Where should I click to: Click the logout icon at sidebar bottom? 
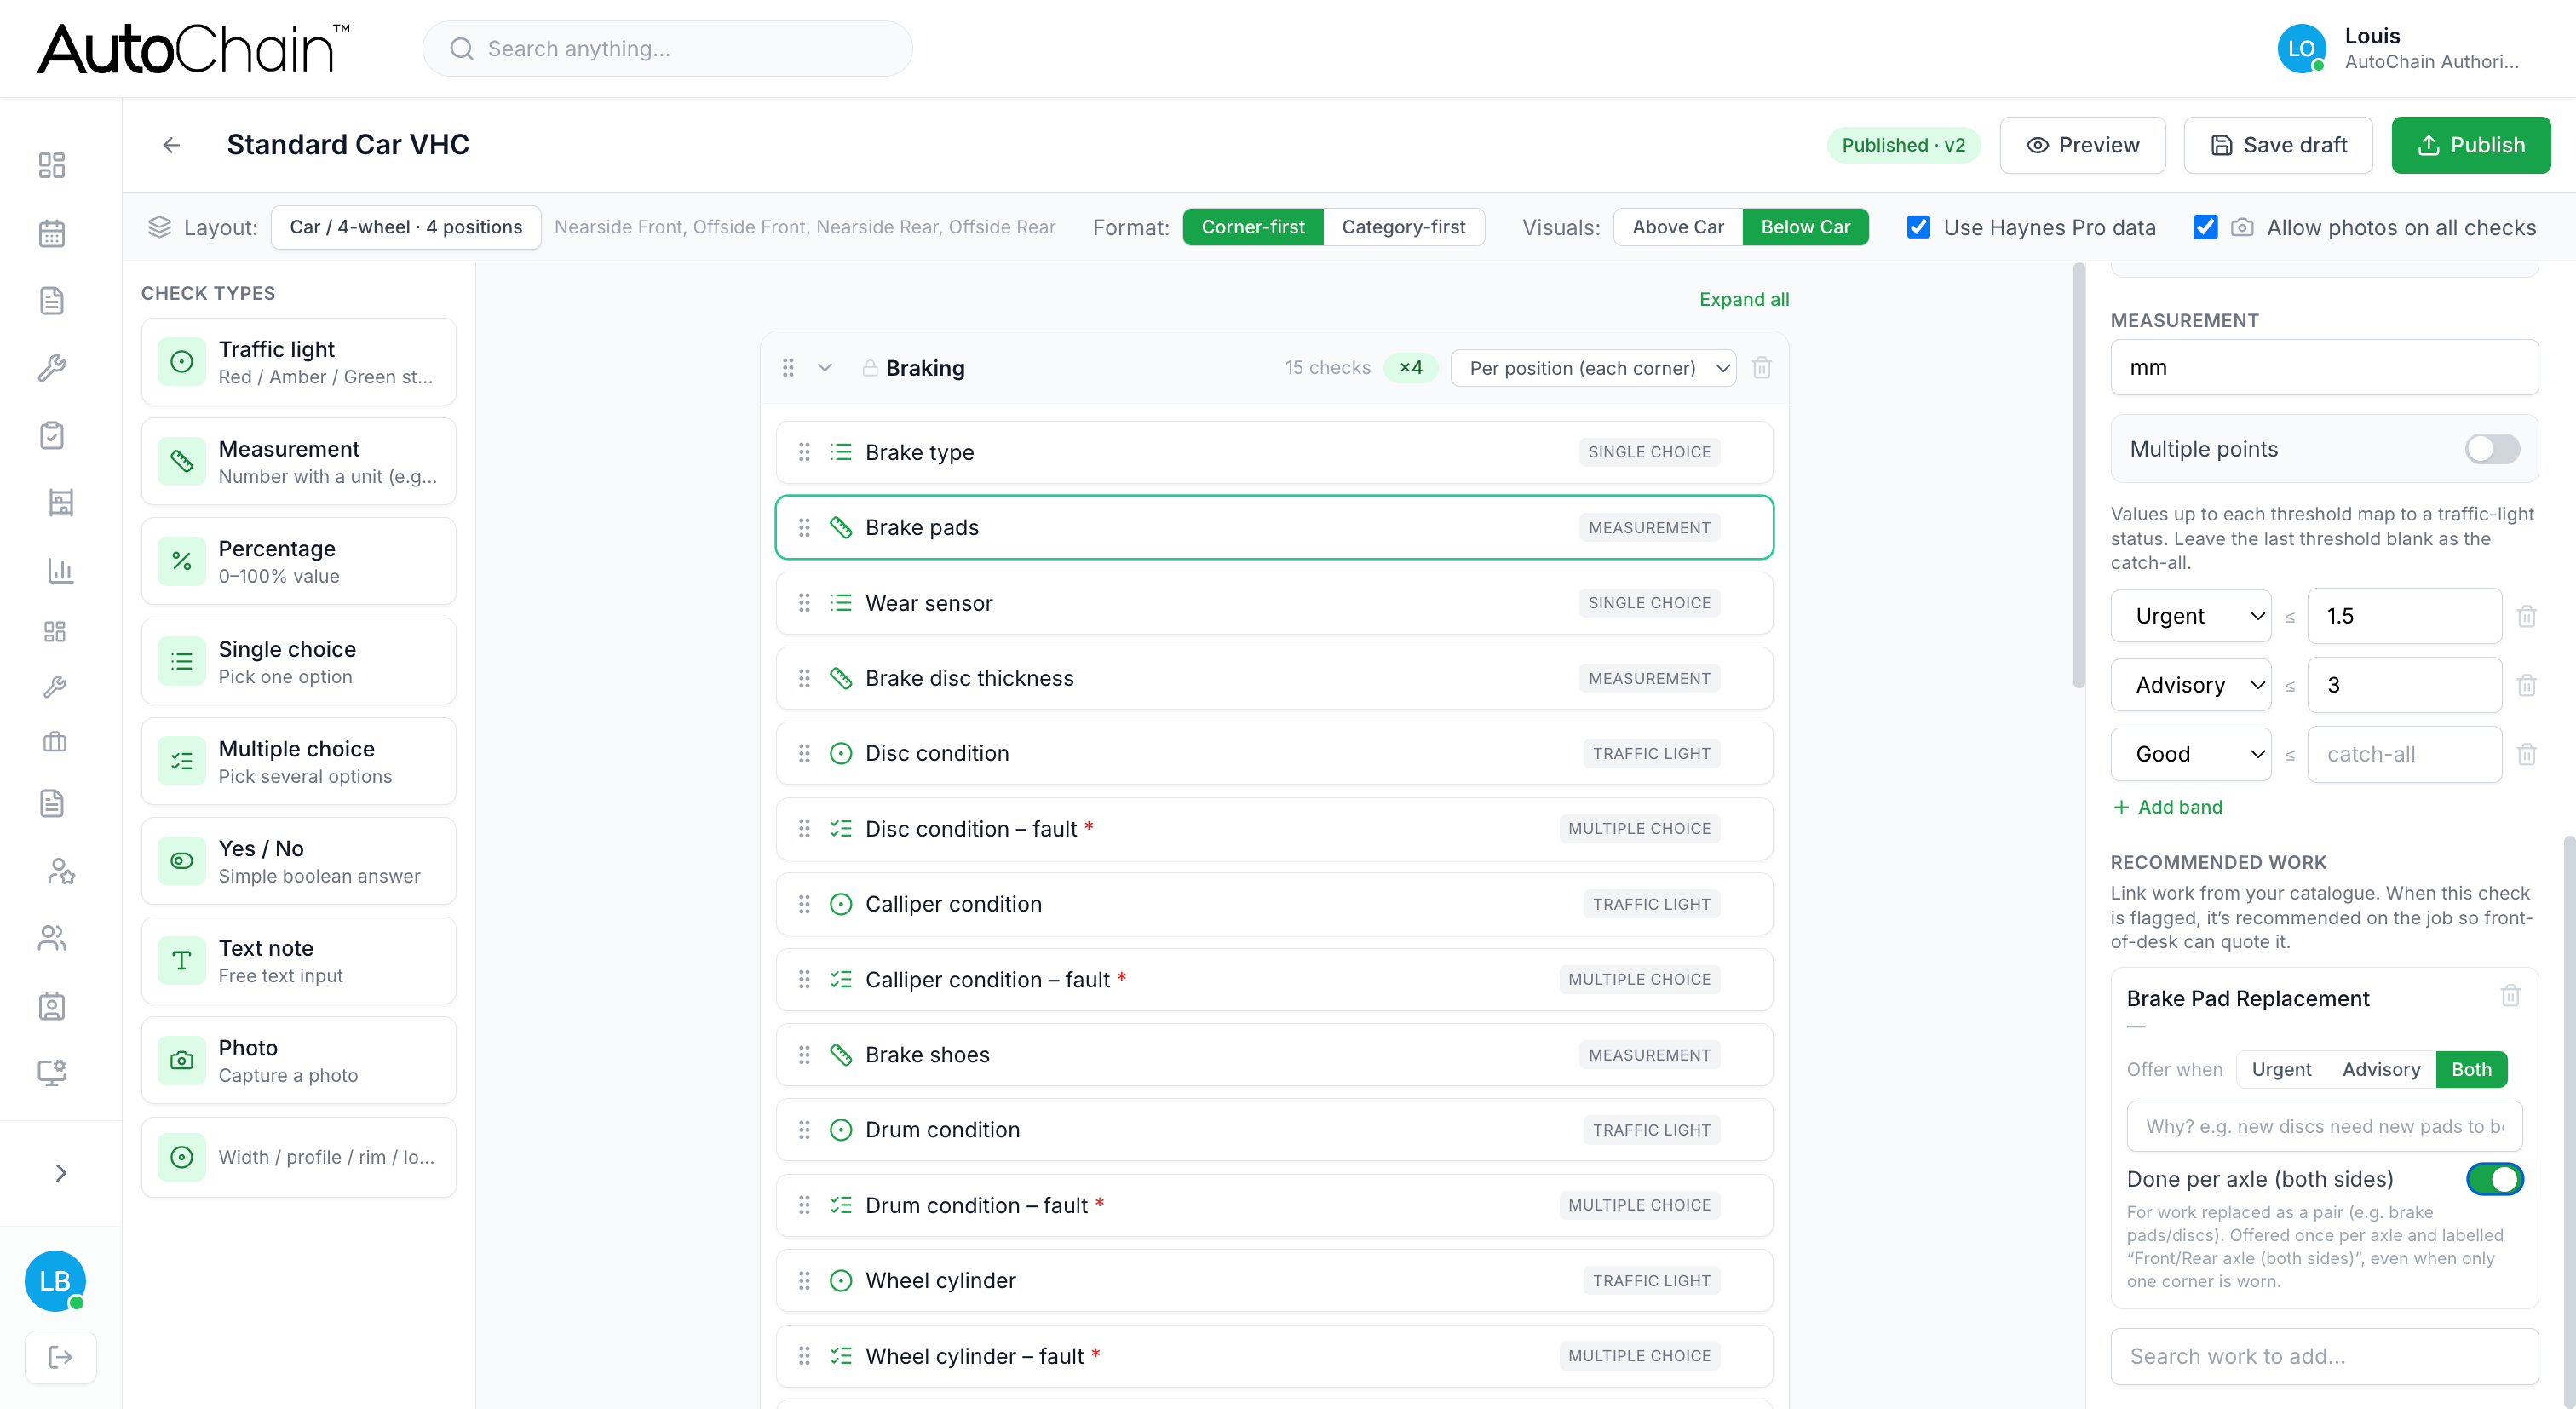(x=60, y=1357)
